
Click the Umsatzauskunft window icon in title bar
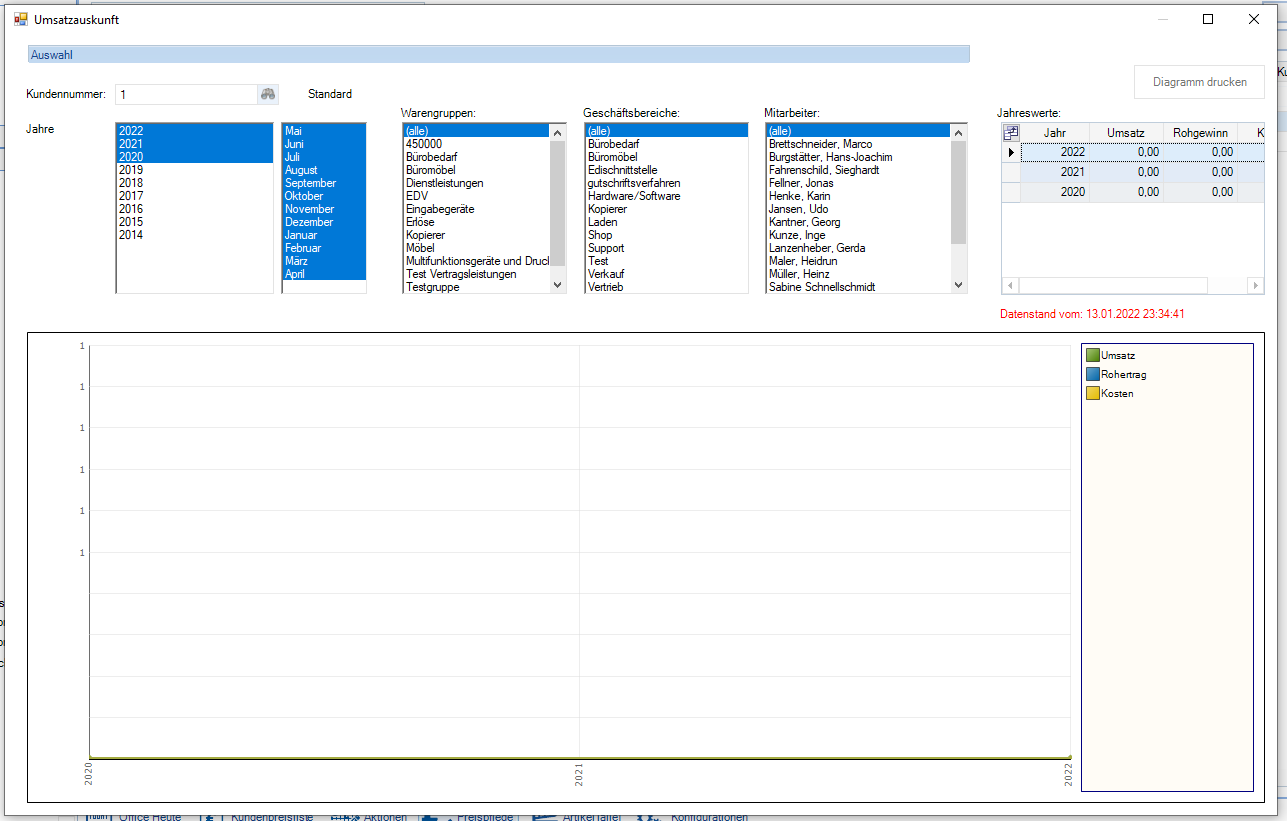(x=21, y=19)
